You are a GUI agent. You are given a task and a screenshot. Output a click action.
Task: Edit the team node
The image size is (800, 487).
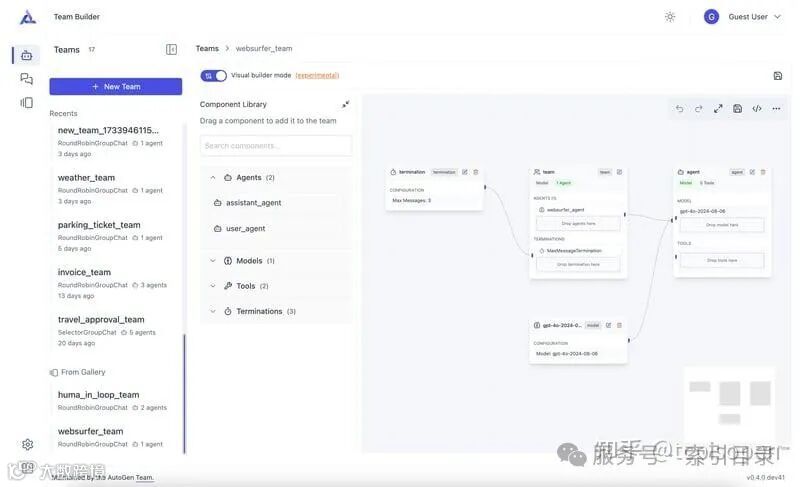[619, 172]
